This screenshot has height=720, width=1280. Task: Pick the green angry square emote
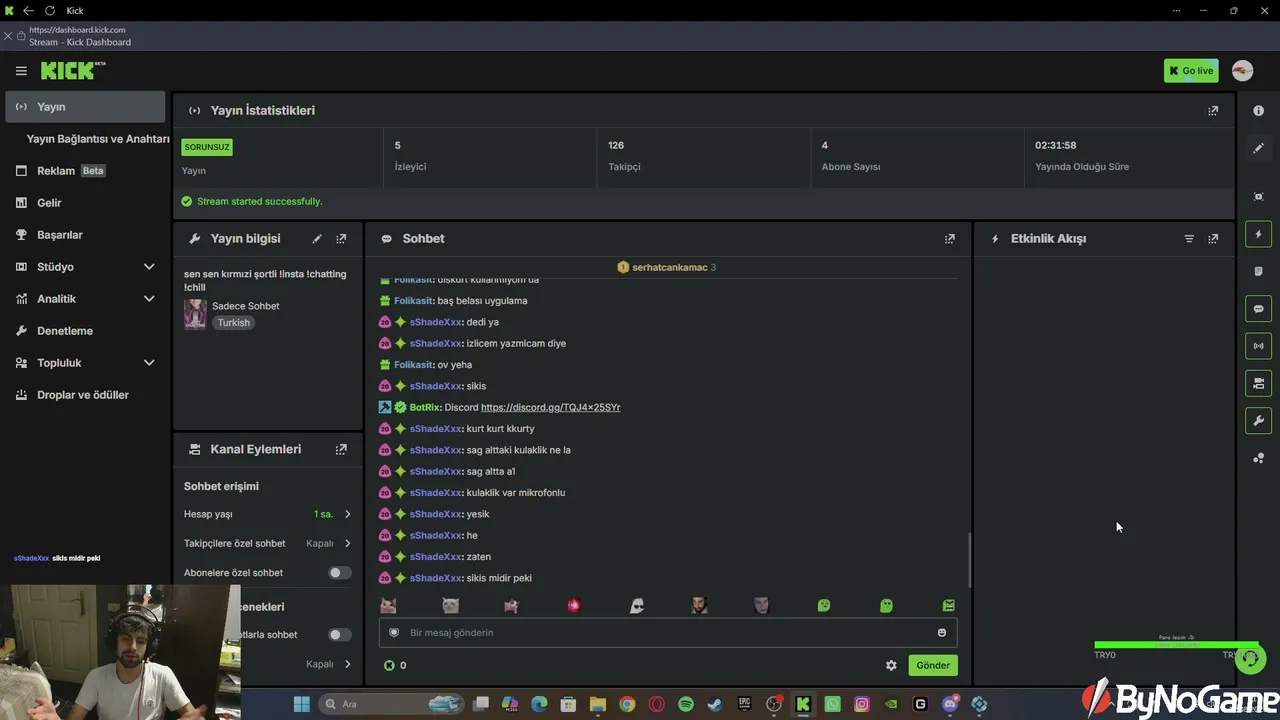click(949, 605)
